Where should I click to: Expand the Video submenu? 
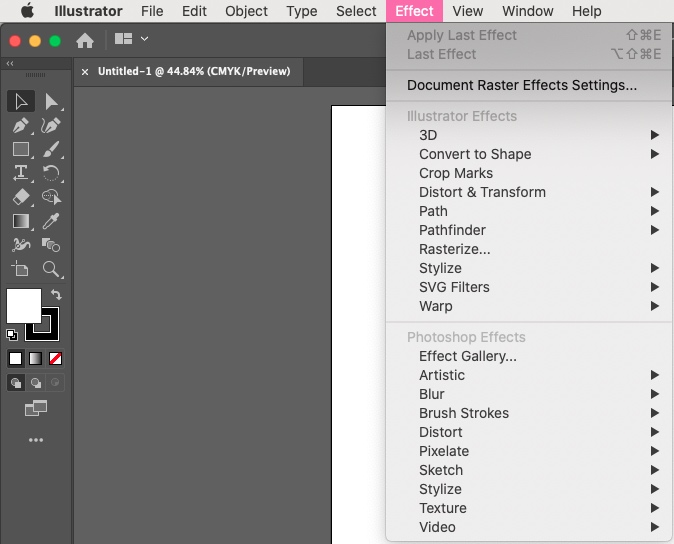(x=529, y=527)
